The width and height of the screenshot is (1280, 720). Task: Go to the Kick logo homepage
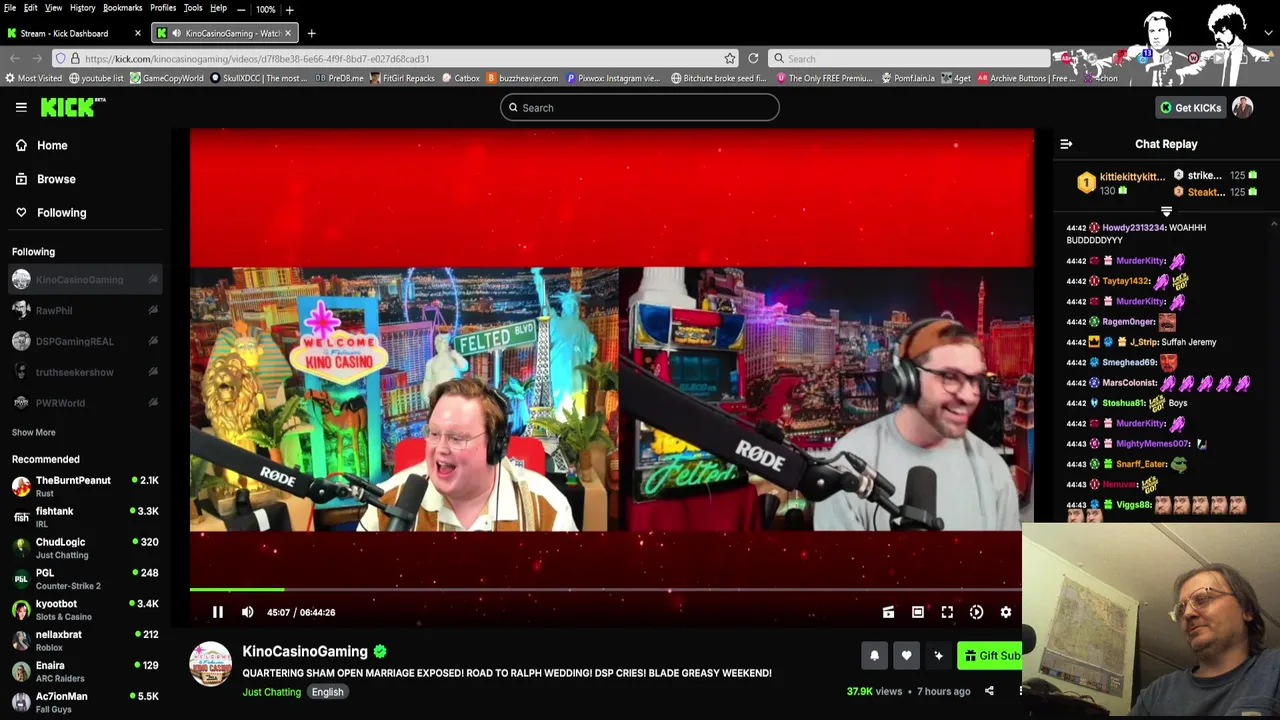pos(73,107)
